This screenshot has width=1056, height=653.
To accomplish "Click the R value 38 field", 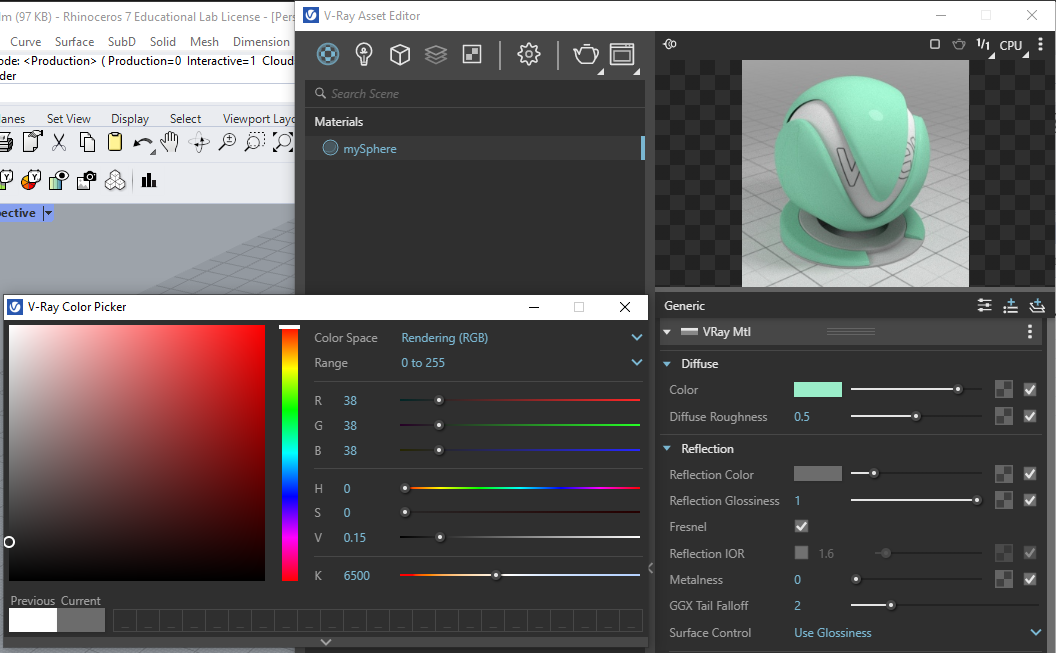I will (350, 401).
